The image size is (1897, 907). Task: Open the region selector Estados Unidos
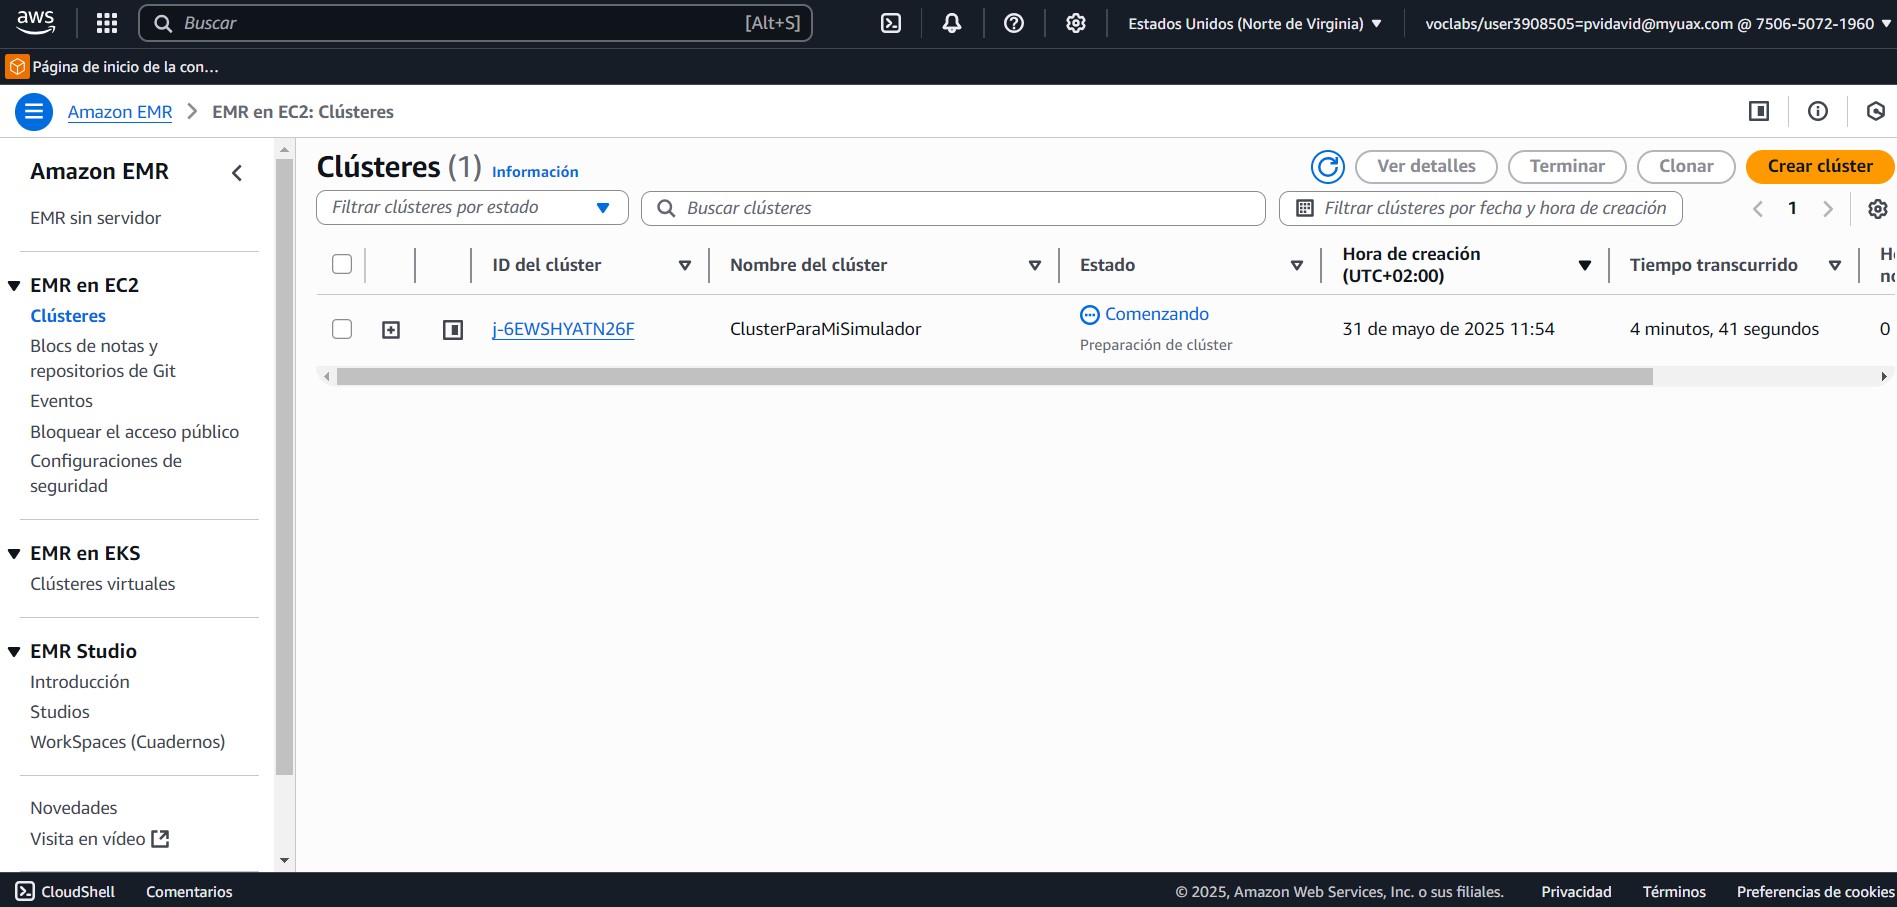point(1255,23)
